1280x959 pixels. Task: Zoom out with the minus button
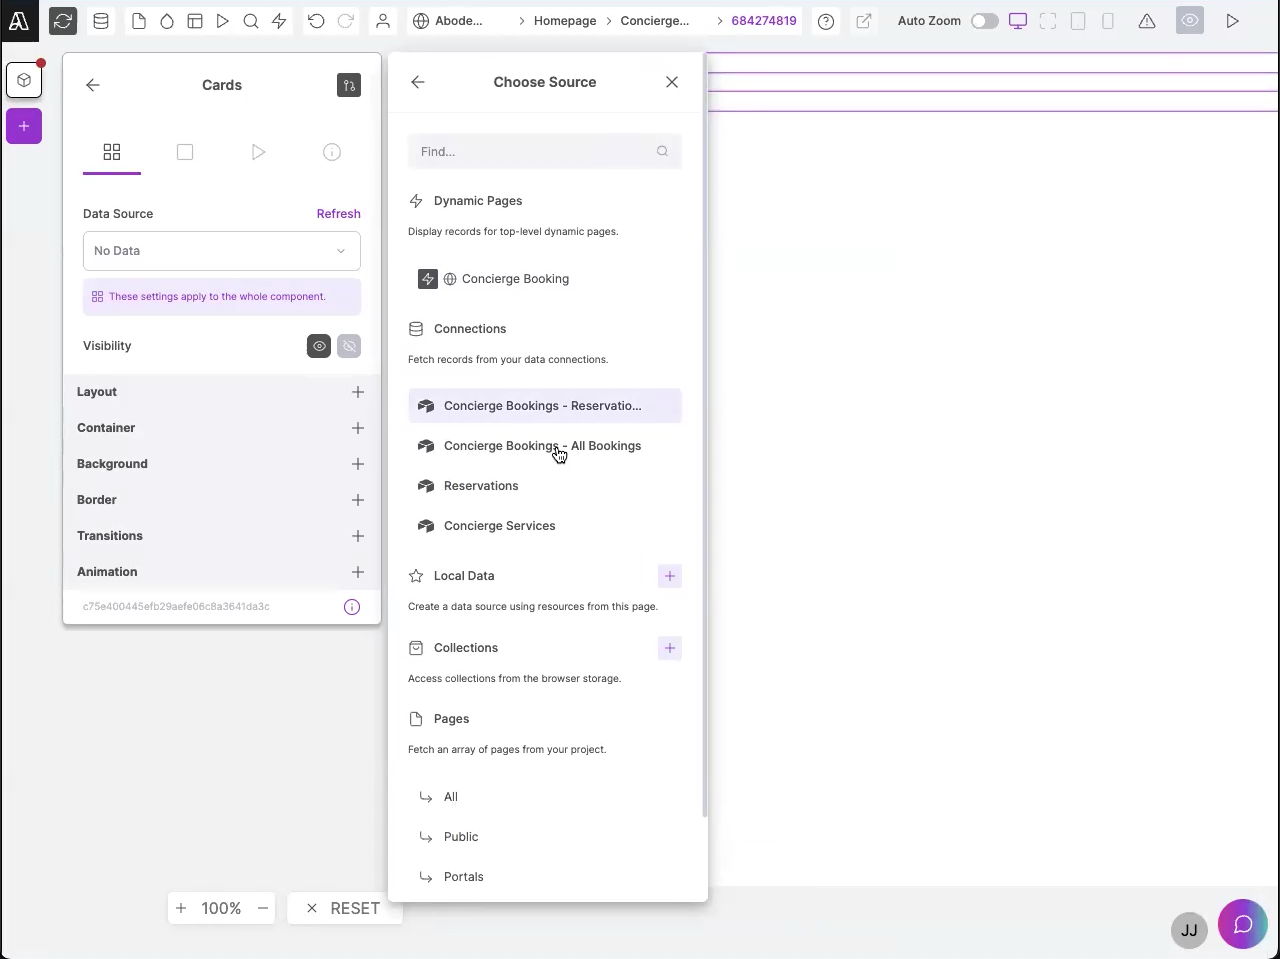click(263, 908)
